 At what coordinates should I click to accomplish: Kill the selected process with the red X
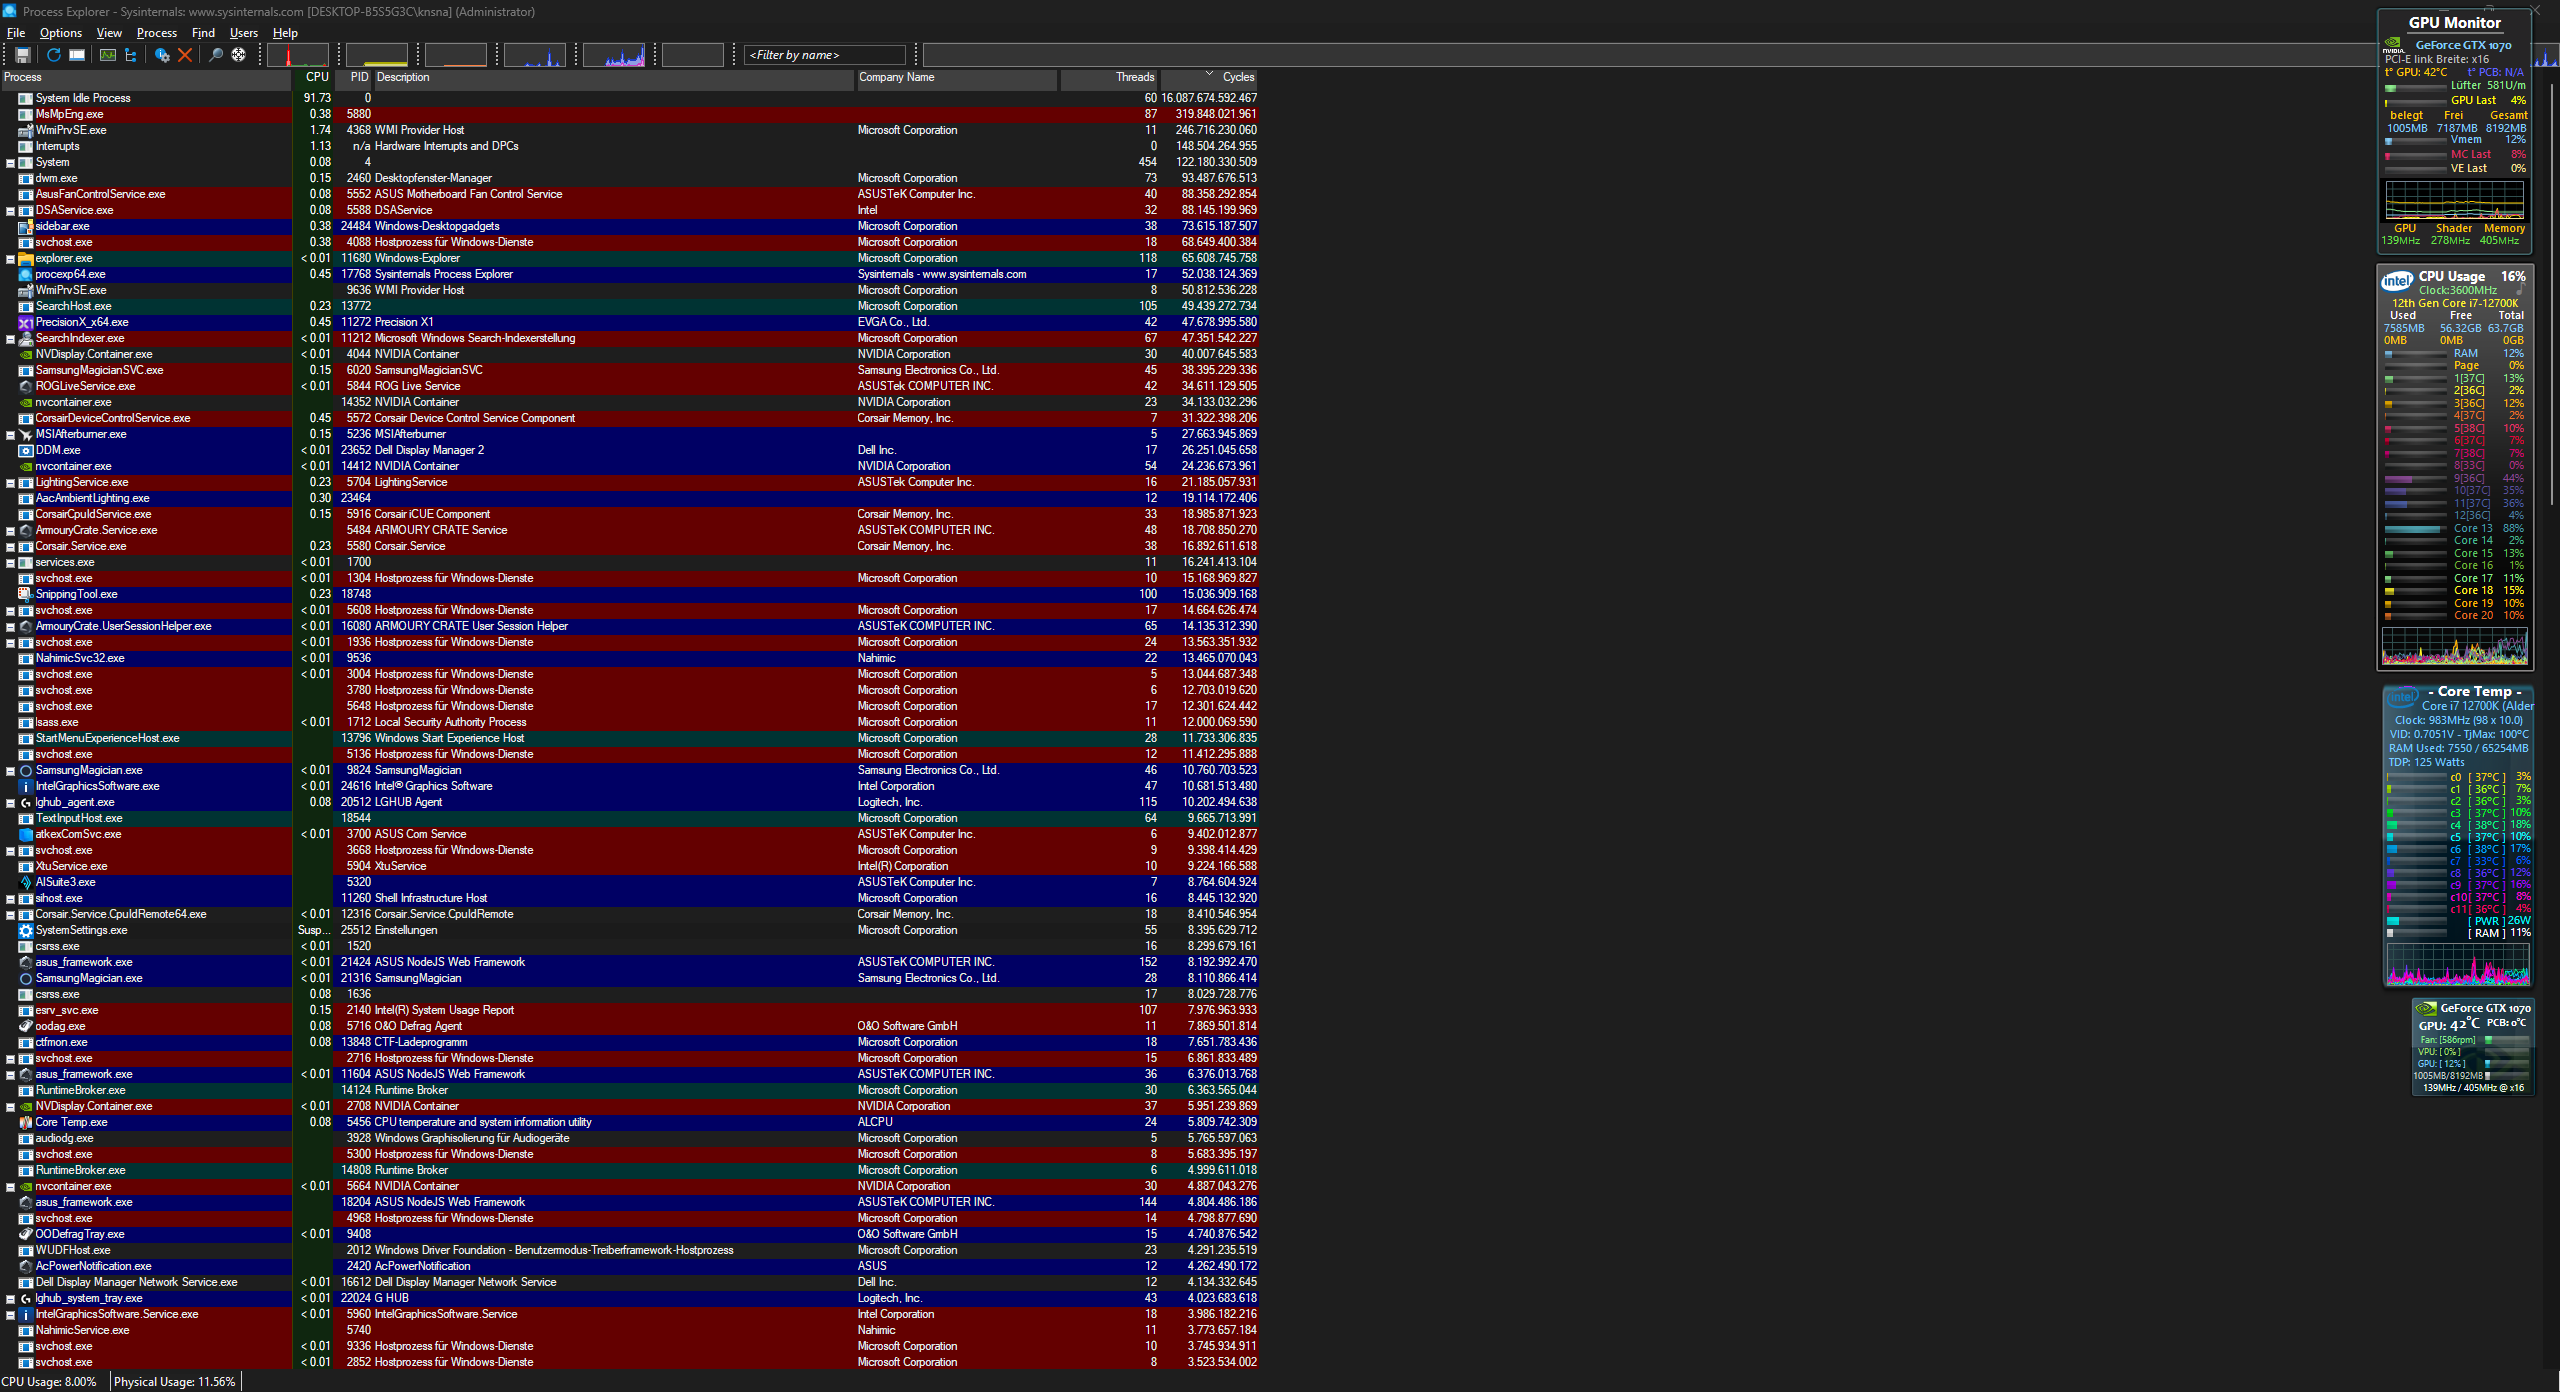186,55
